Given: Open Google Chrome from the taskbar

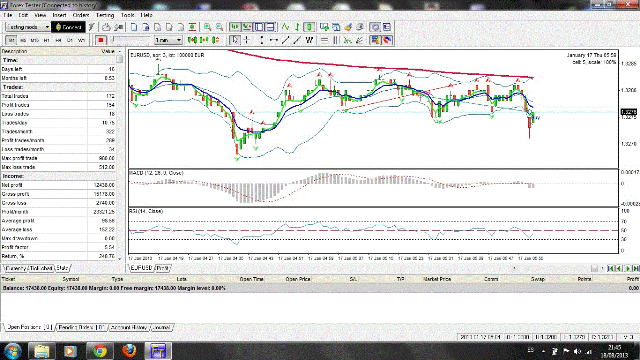Looking at the screenshot, I should [99, 351].
